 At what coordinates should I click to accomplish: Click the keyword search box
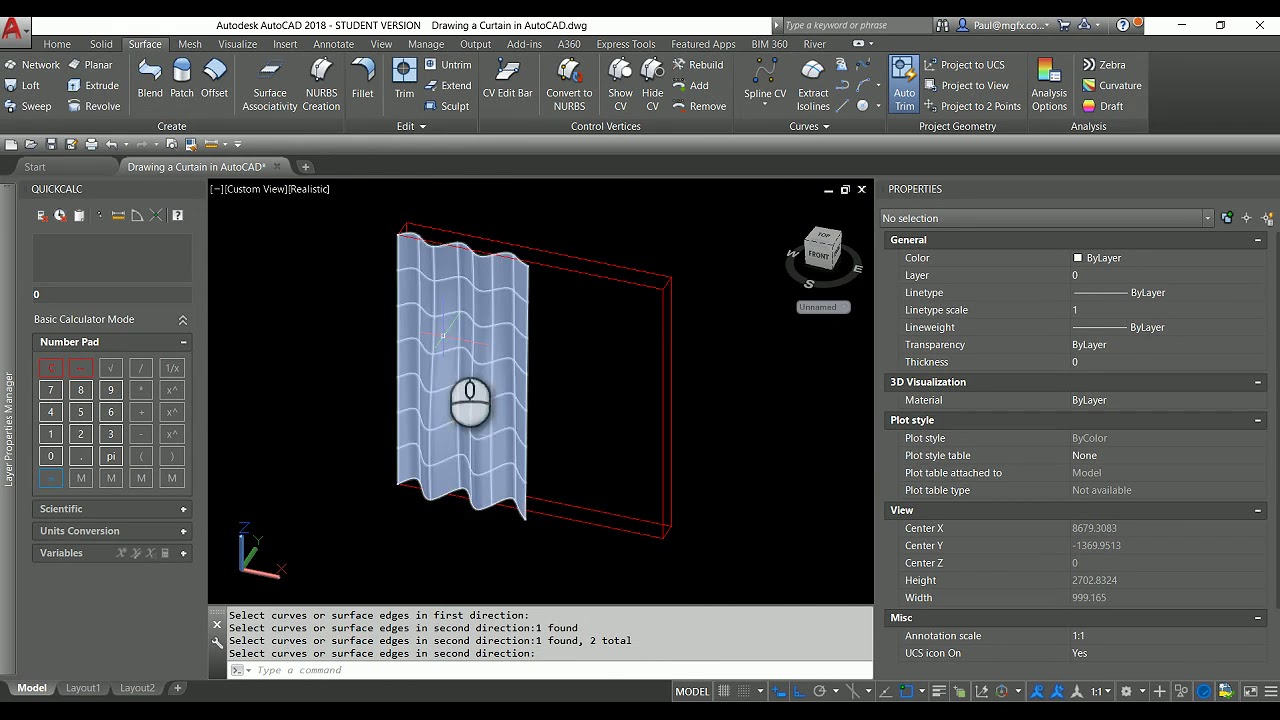click(x=856, y=25)
